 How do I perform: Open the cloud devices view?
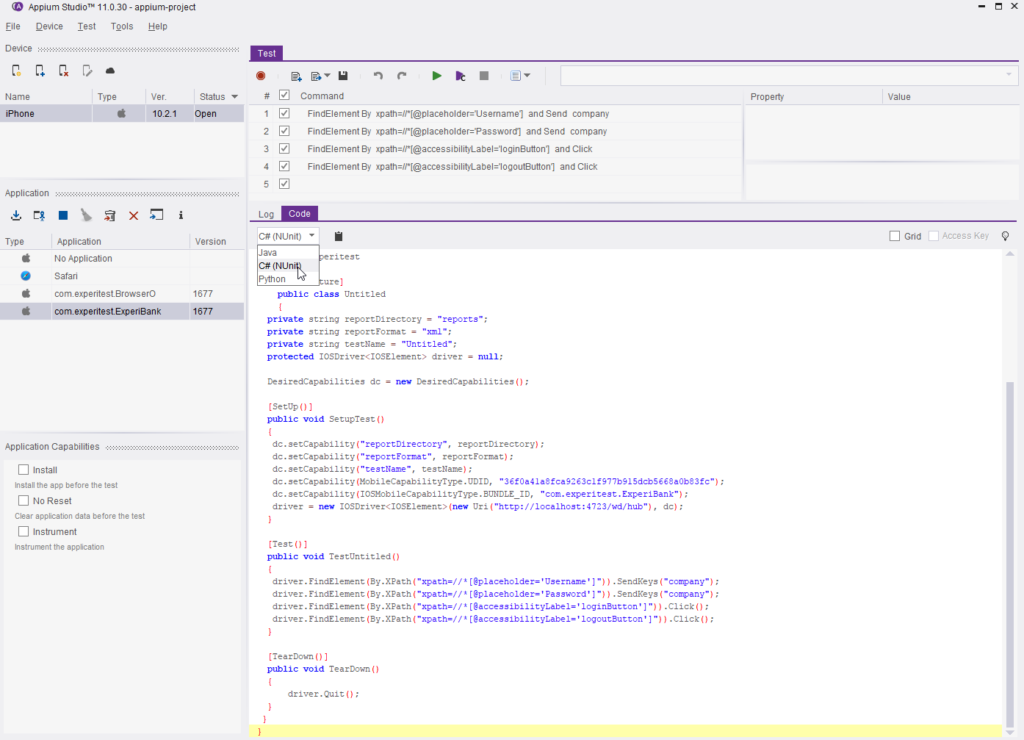[110, 71]
